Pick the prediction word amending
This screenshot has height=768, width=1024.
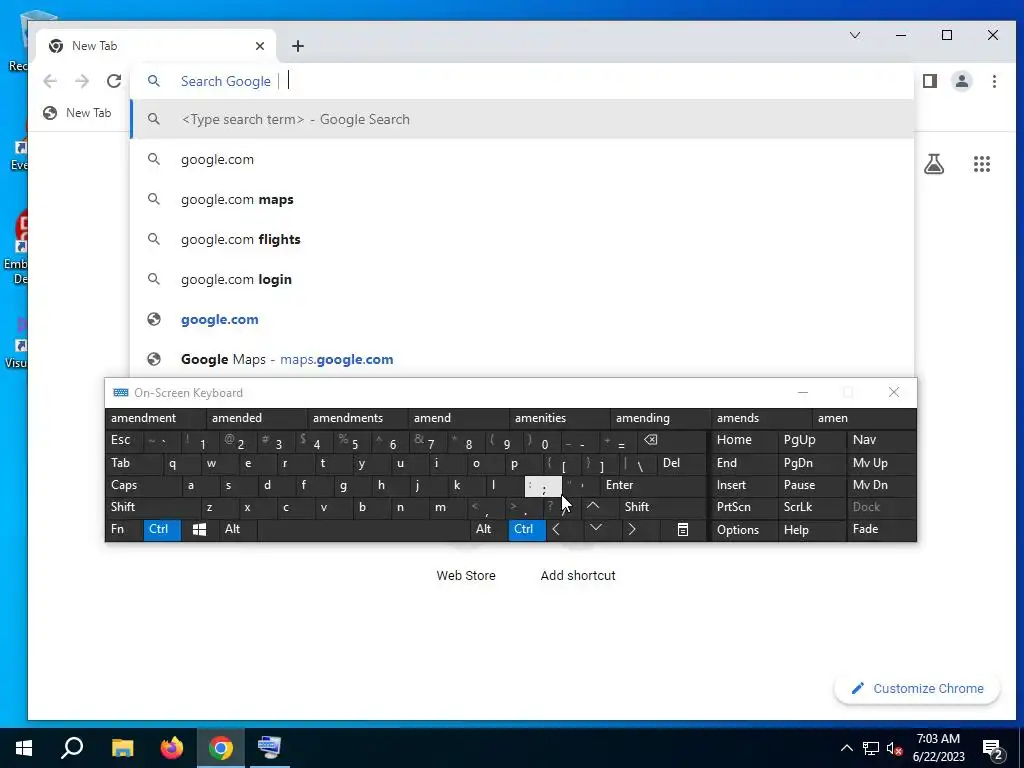[660, 418]
